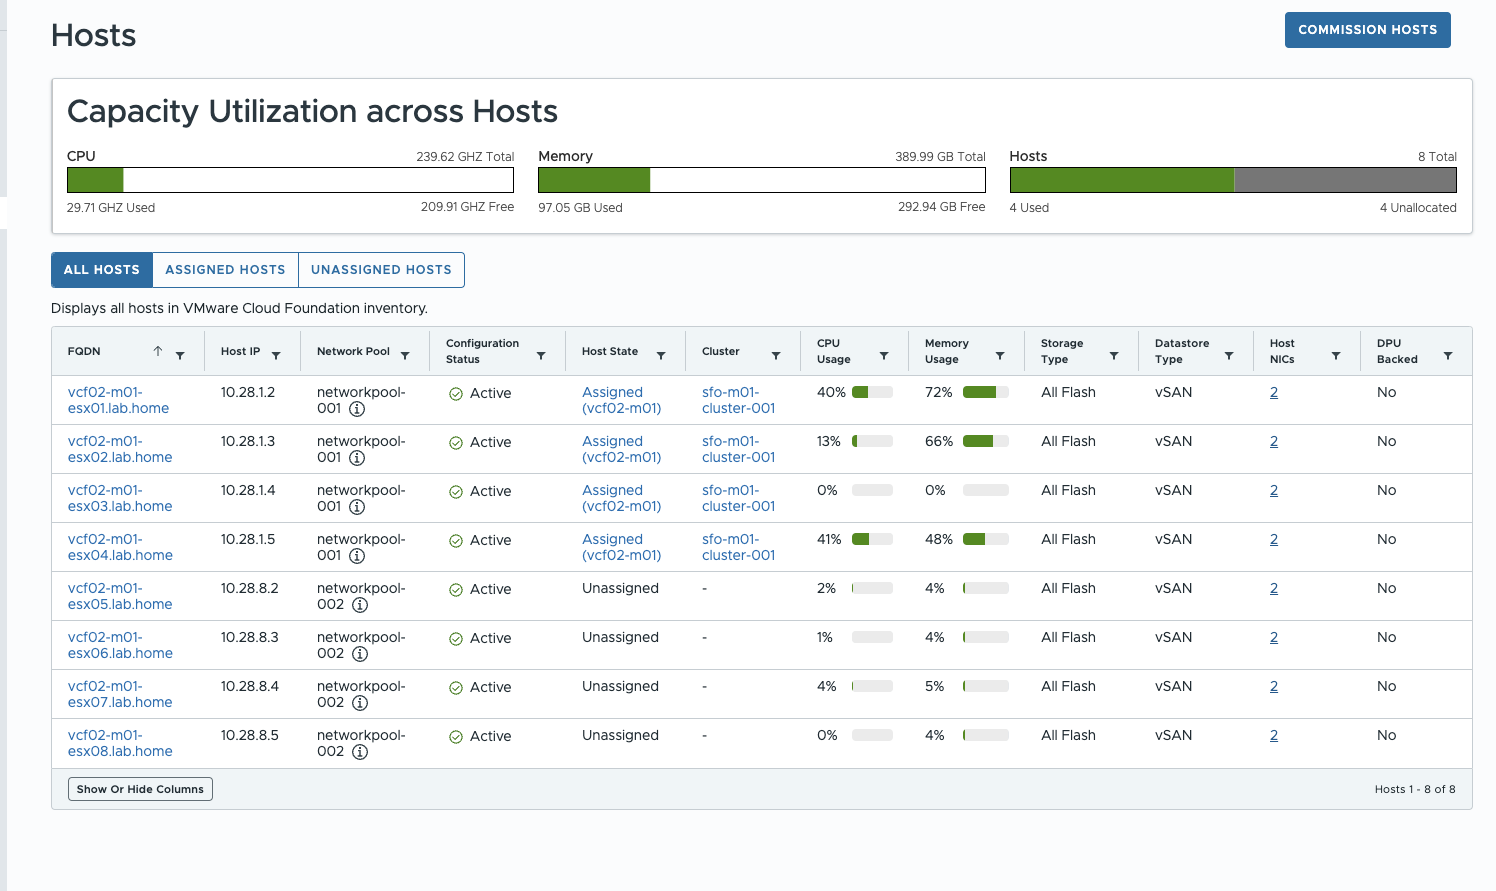
Task: Filter the Configuration Status column
Action: tap(541, 354)
